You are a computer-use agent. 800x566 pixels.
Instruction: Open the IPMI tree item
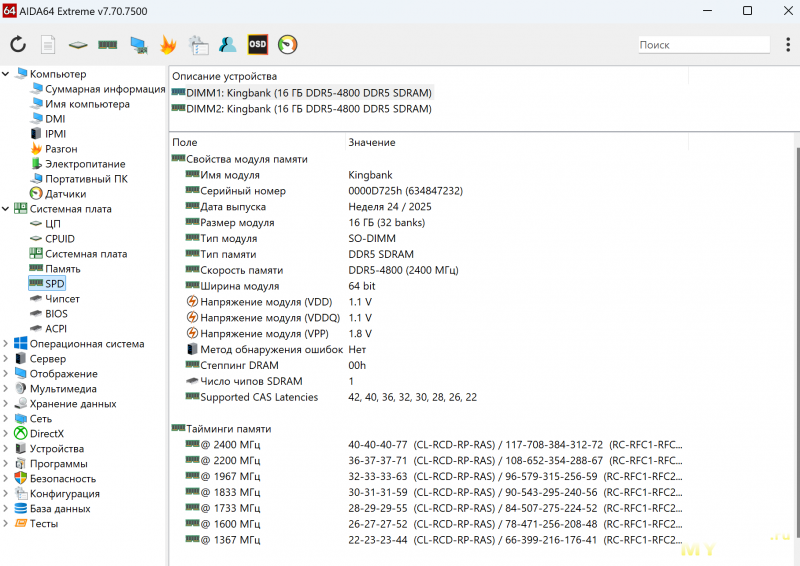pyautogui.click(x=56, y=134)
